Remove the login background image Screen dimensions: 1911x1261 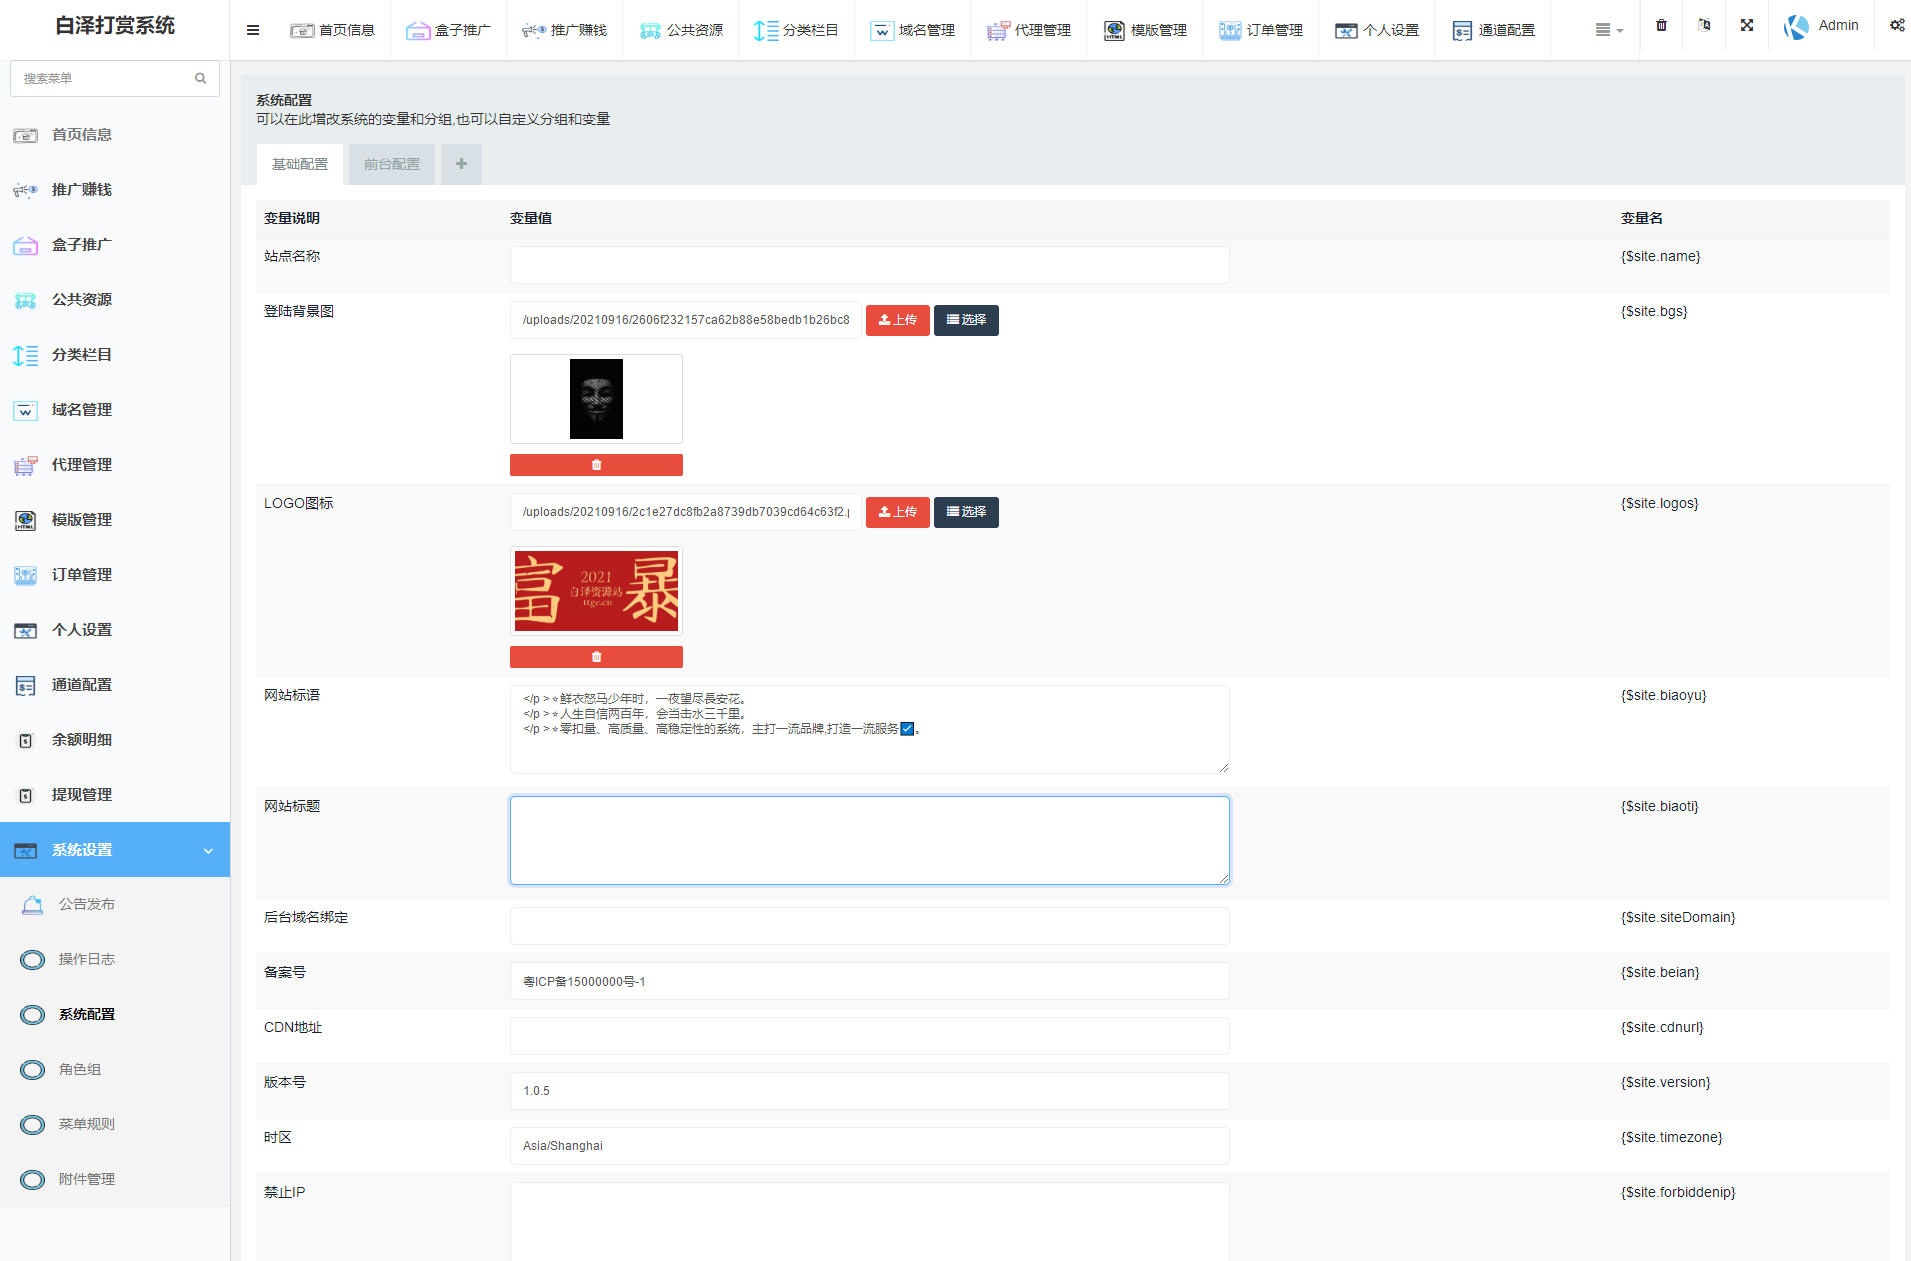point(596,465)
